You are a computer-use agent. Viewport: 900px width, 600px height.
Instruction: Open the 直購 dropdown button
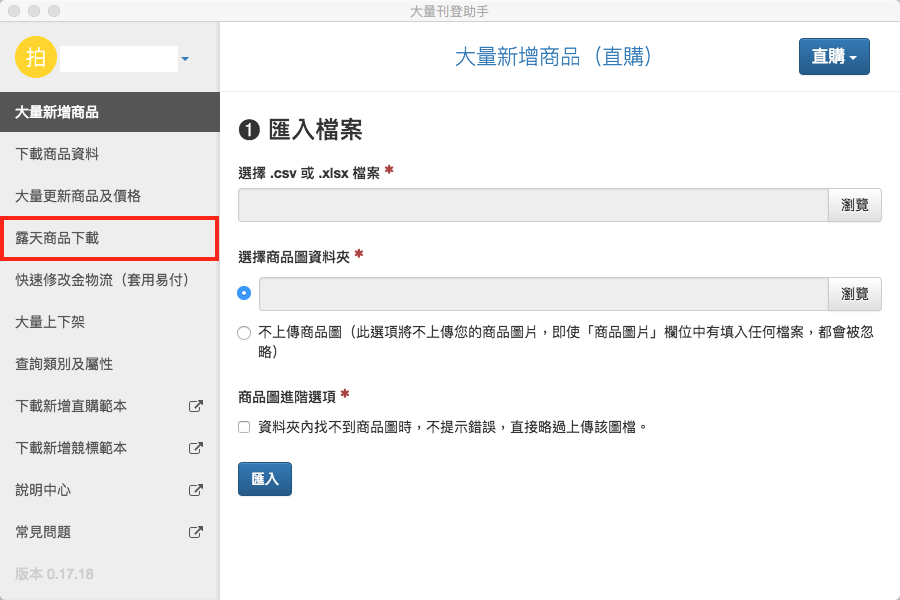834,57
